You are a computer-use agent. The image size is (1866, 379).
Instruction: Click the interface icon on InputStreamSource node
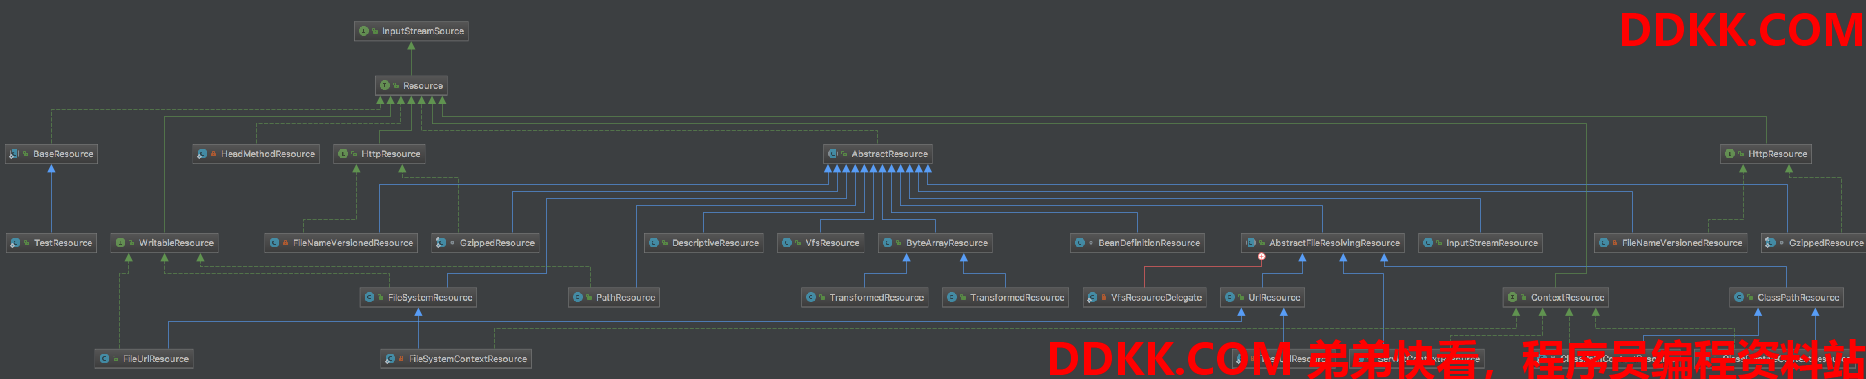364,31
